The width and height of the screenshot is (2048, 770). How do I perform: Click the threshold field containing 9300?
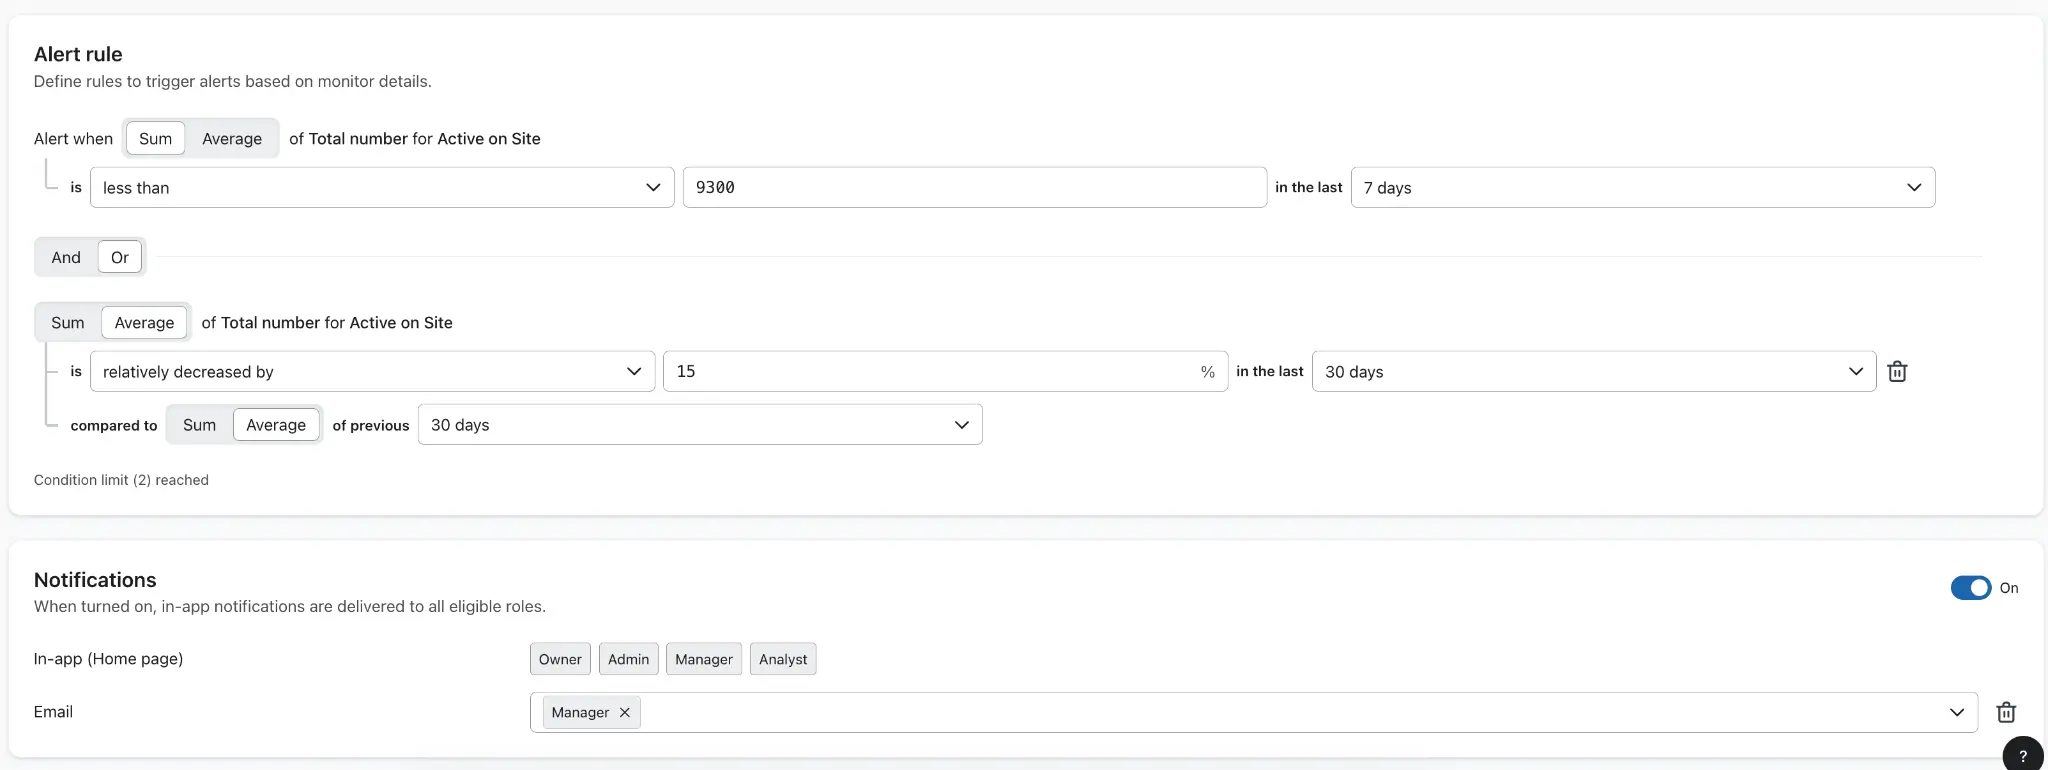974,188
